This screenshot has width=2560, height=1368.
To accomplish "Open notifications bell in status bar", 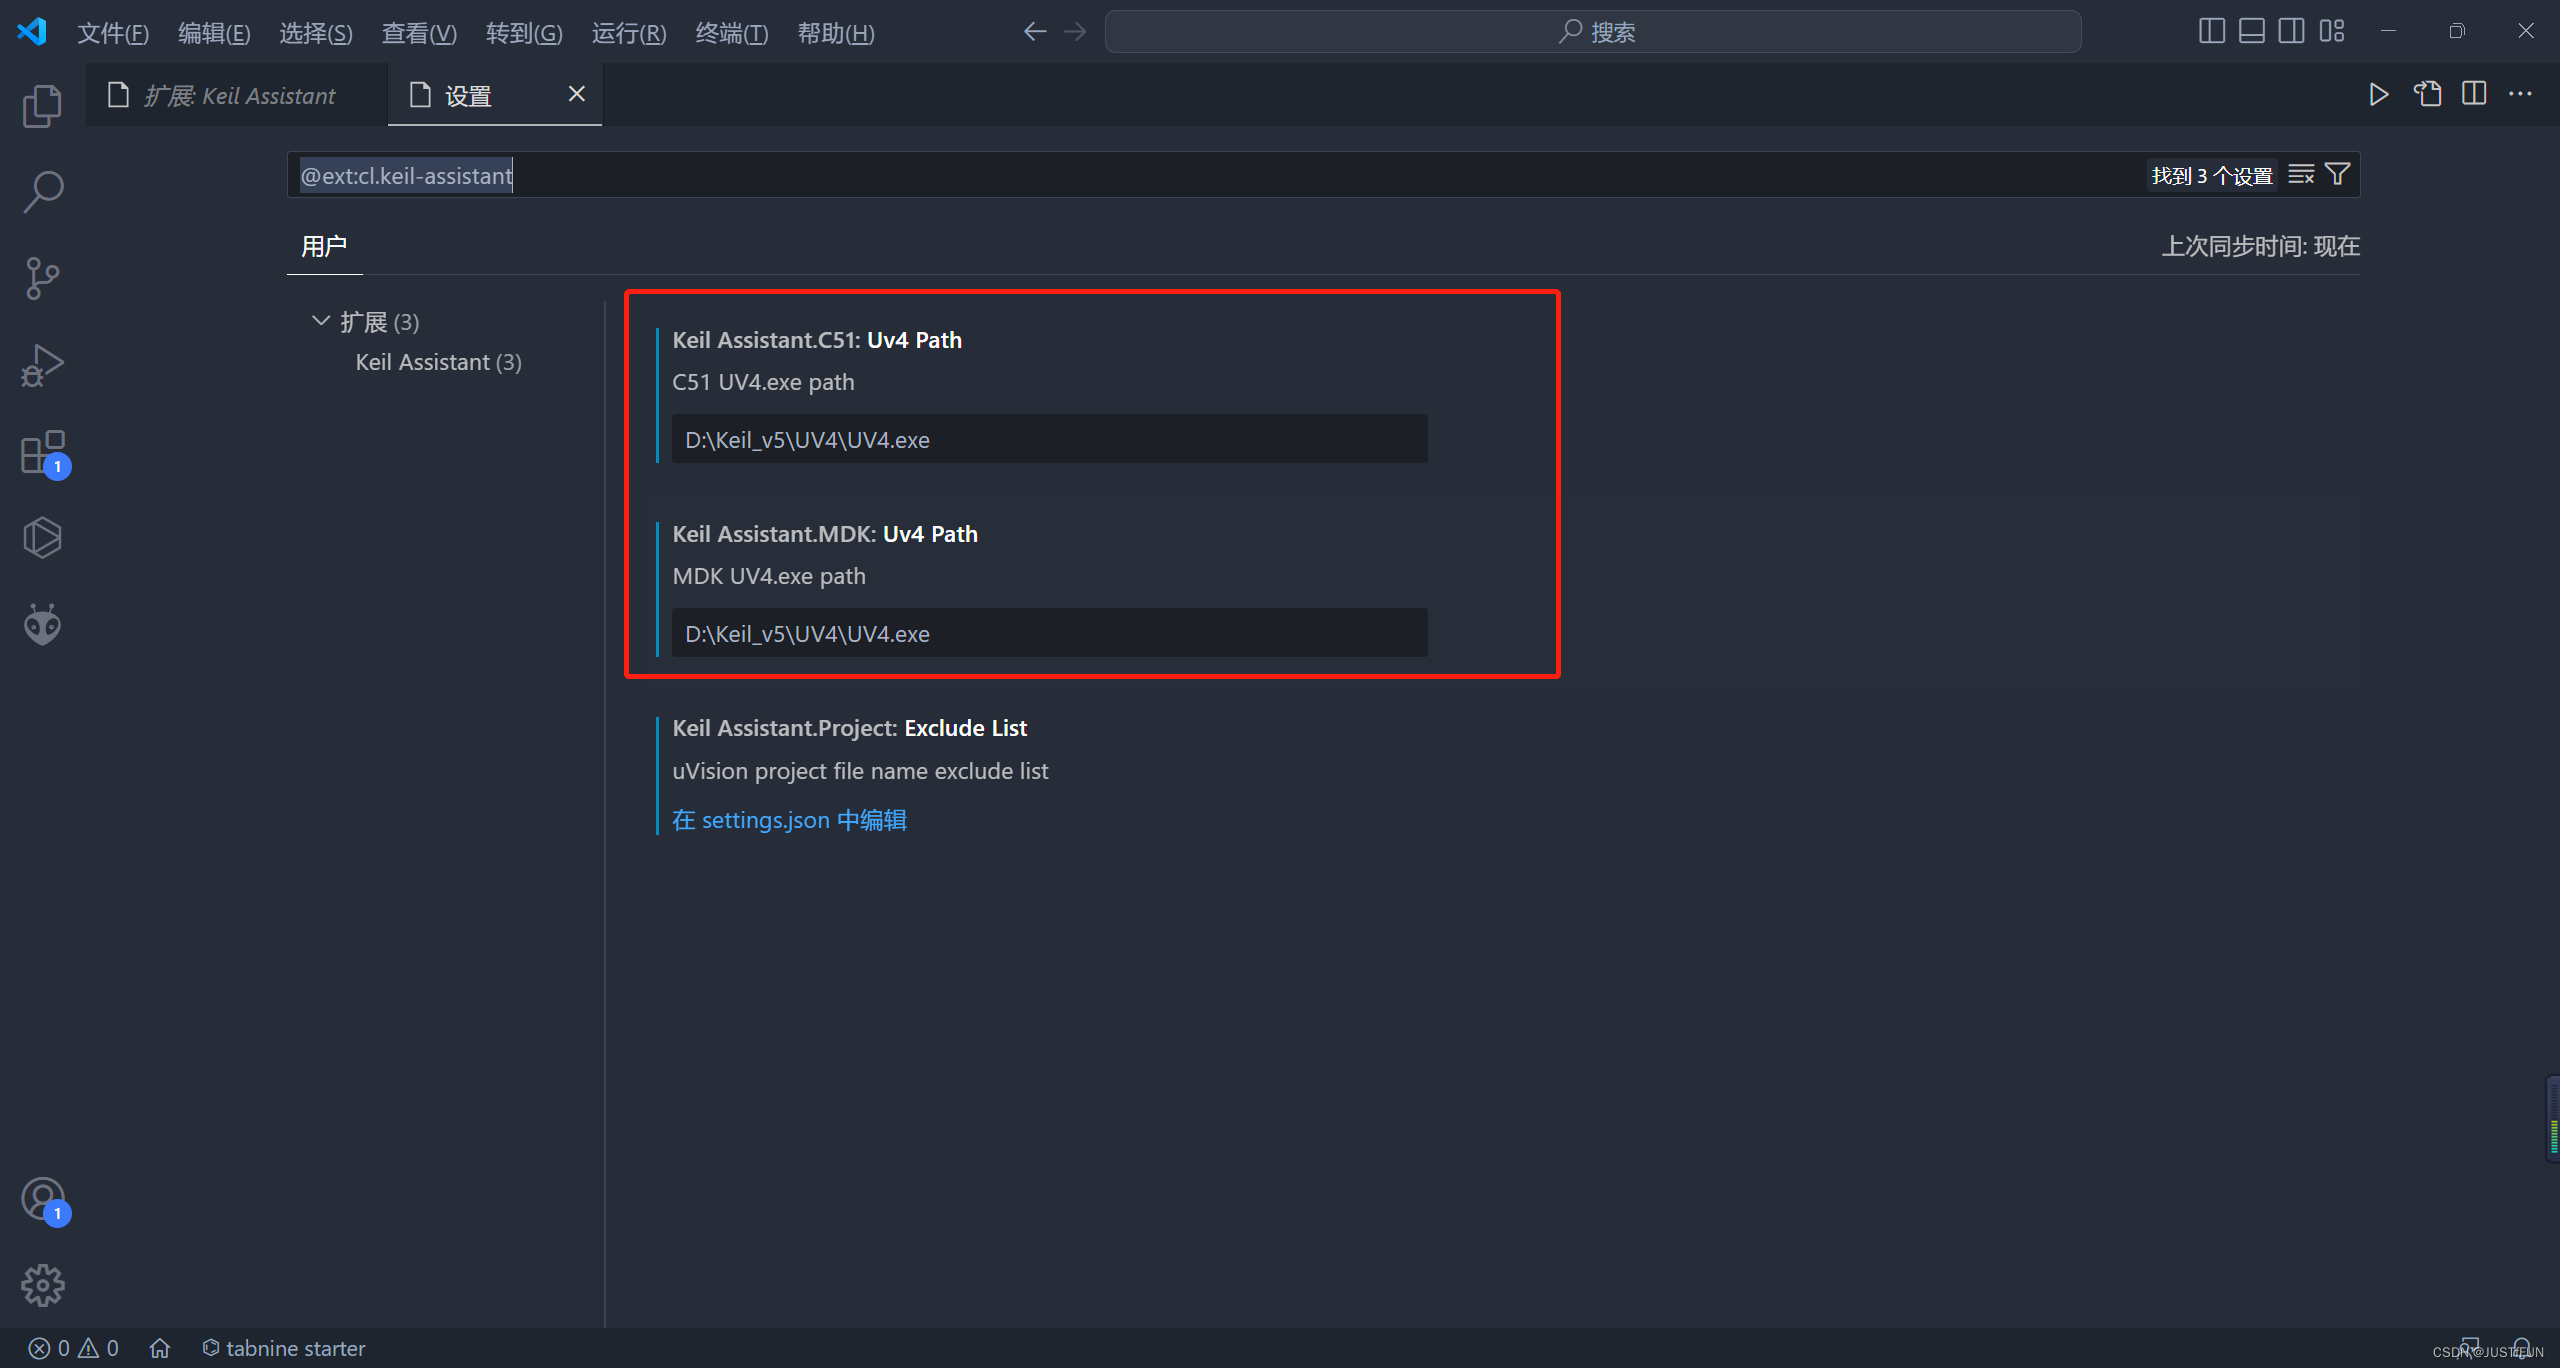I will 2522,1348.
